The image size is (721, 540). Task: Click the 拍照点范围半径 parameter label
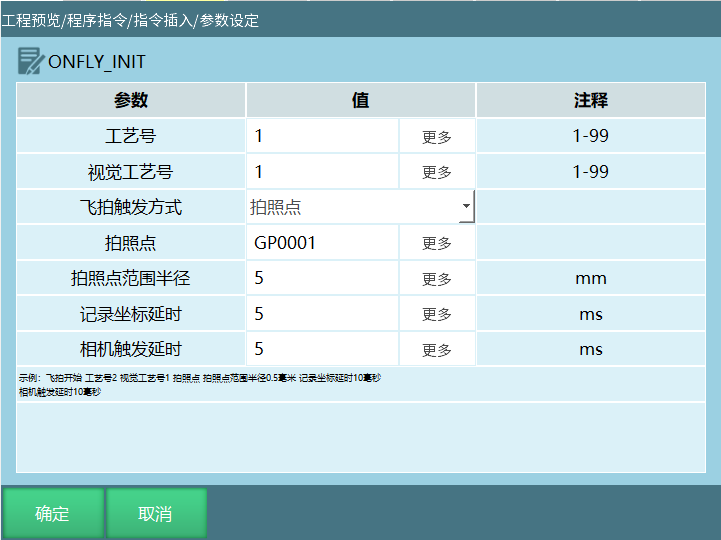click(x=131, y=278)
